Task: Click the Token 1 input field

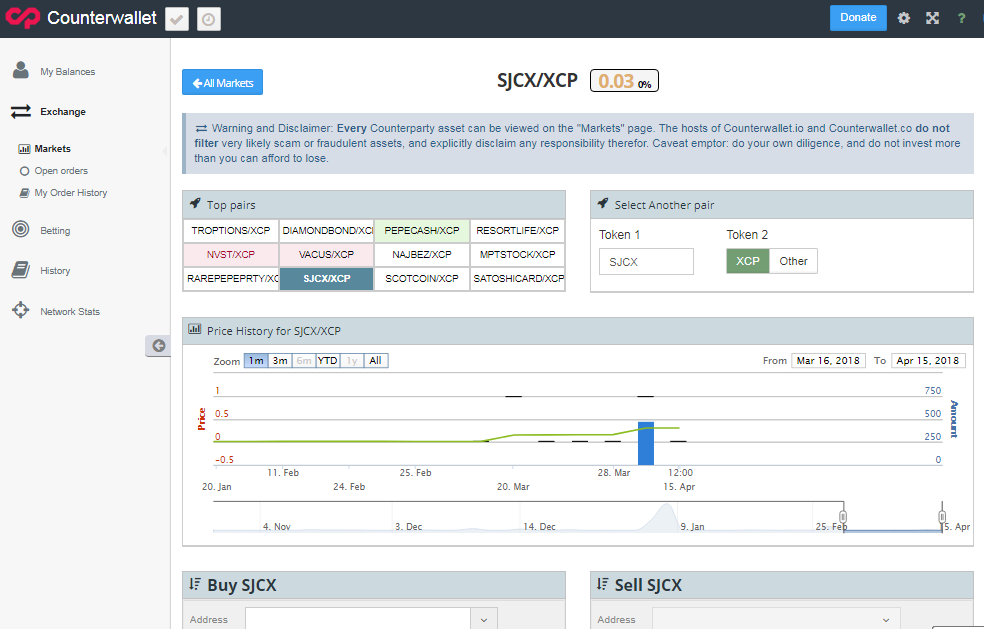Action: 646,262
